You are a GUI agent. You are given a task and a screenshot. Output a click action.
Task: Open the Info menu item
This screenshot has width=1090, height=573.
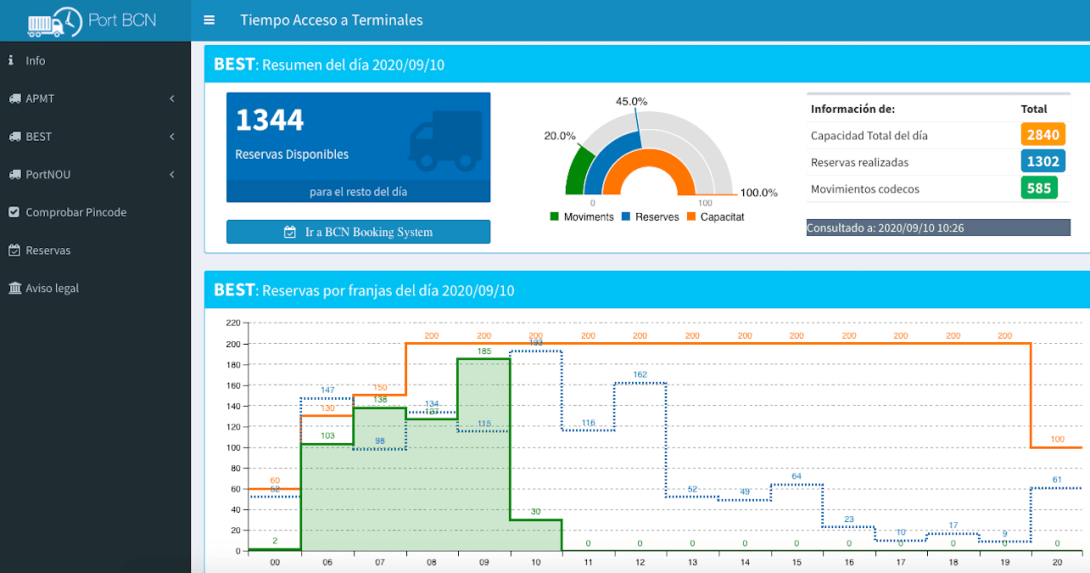(x=95, y=60)
